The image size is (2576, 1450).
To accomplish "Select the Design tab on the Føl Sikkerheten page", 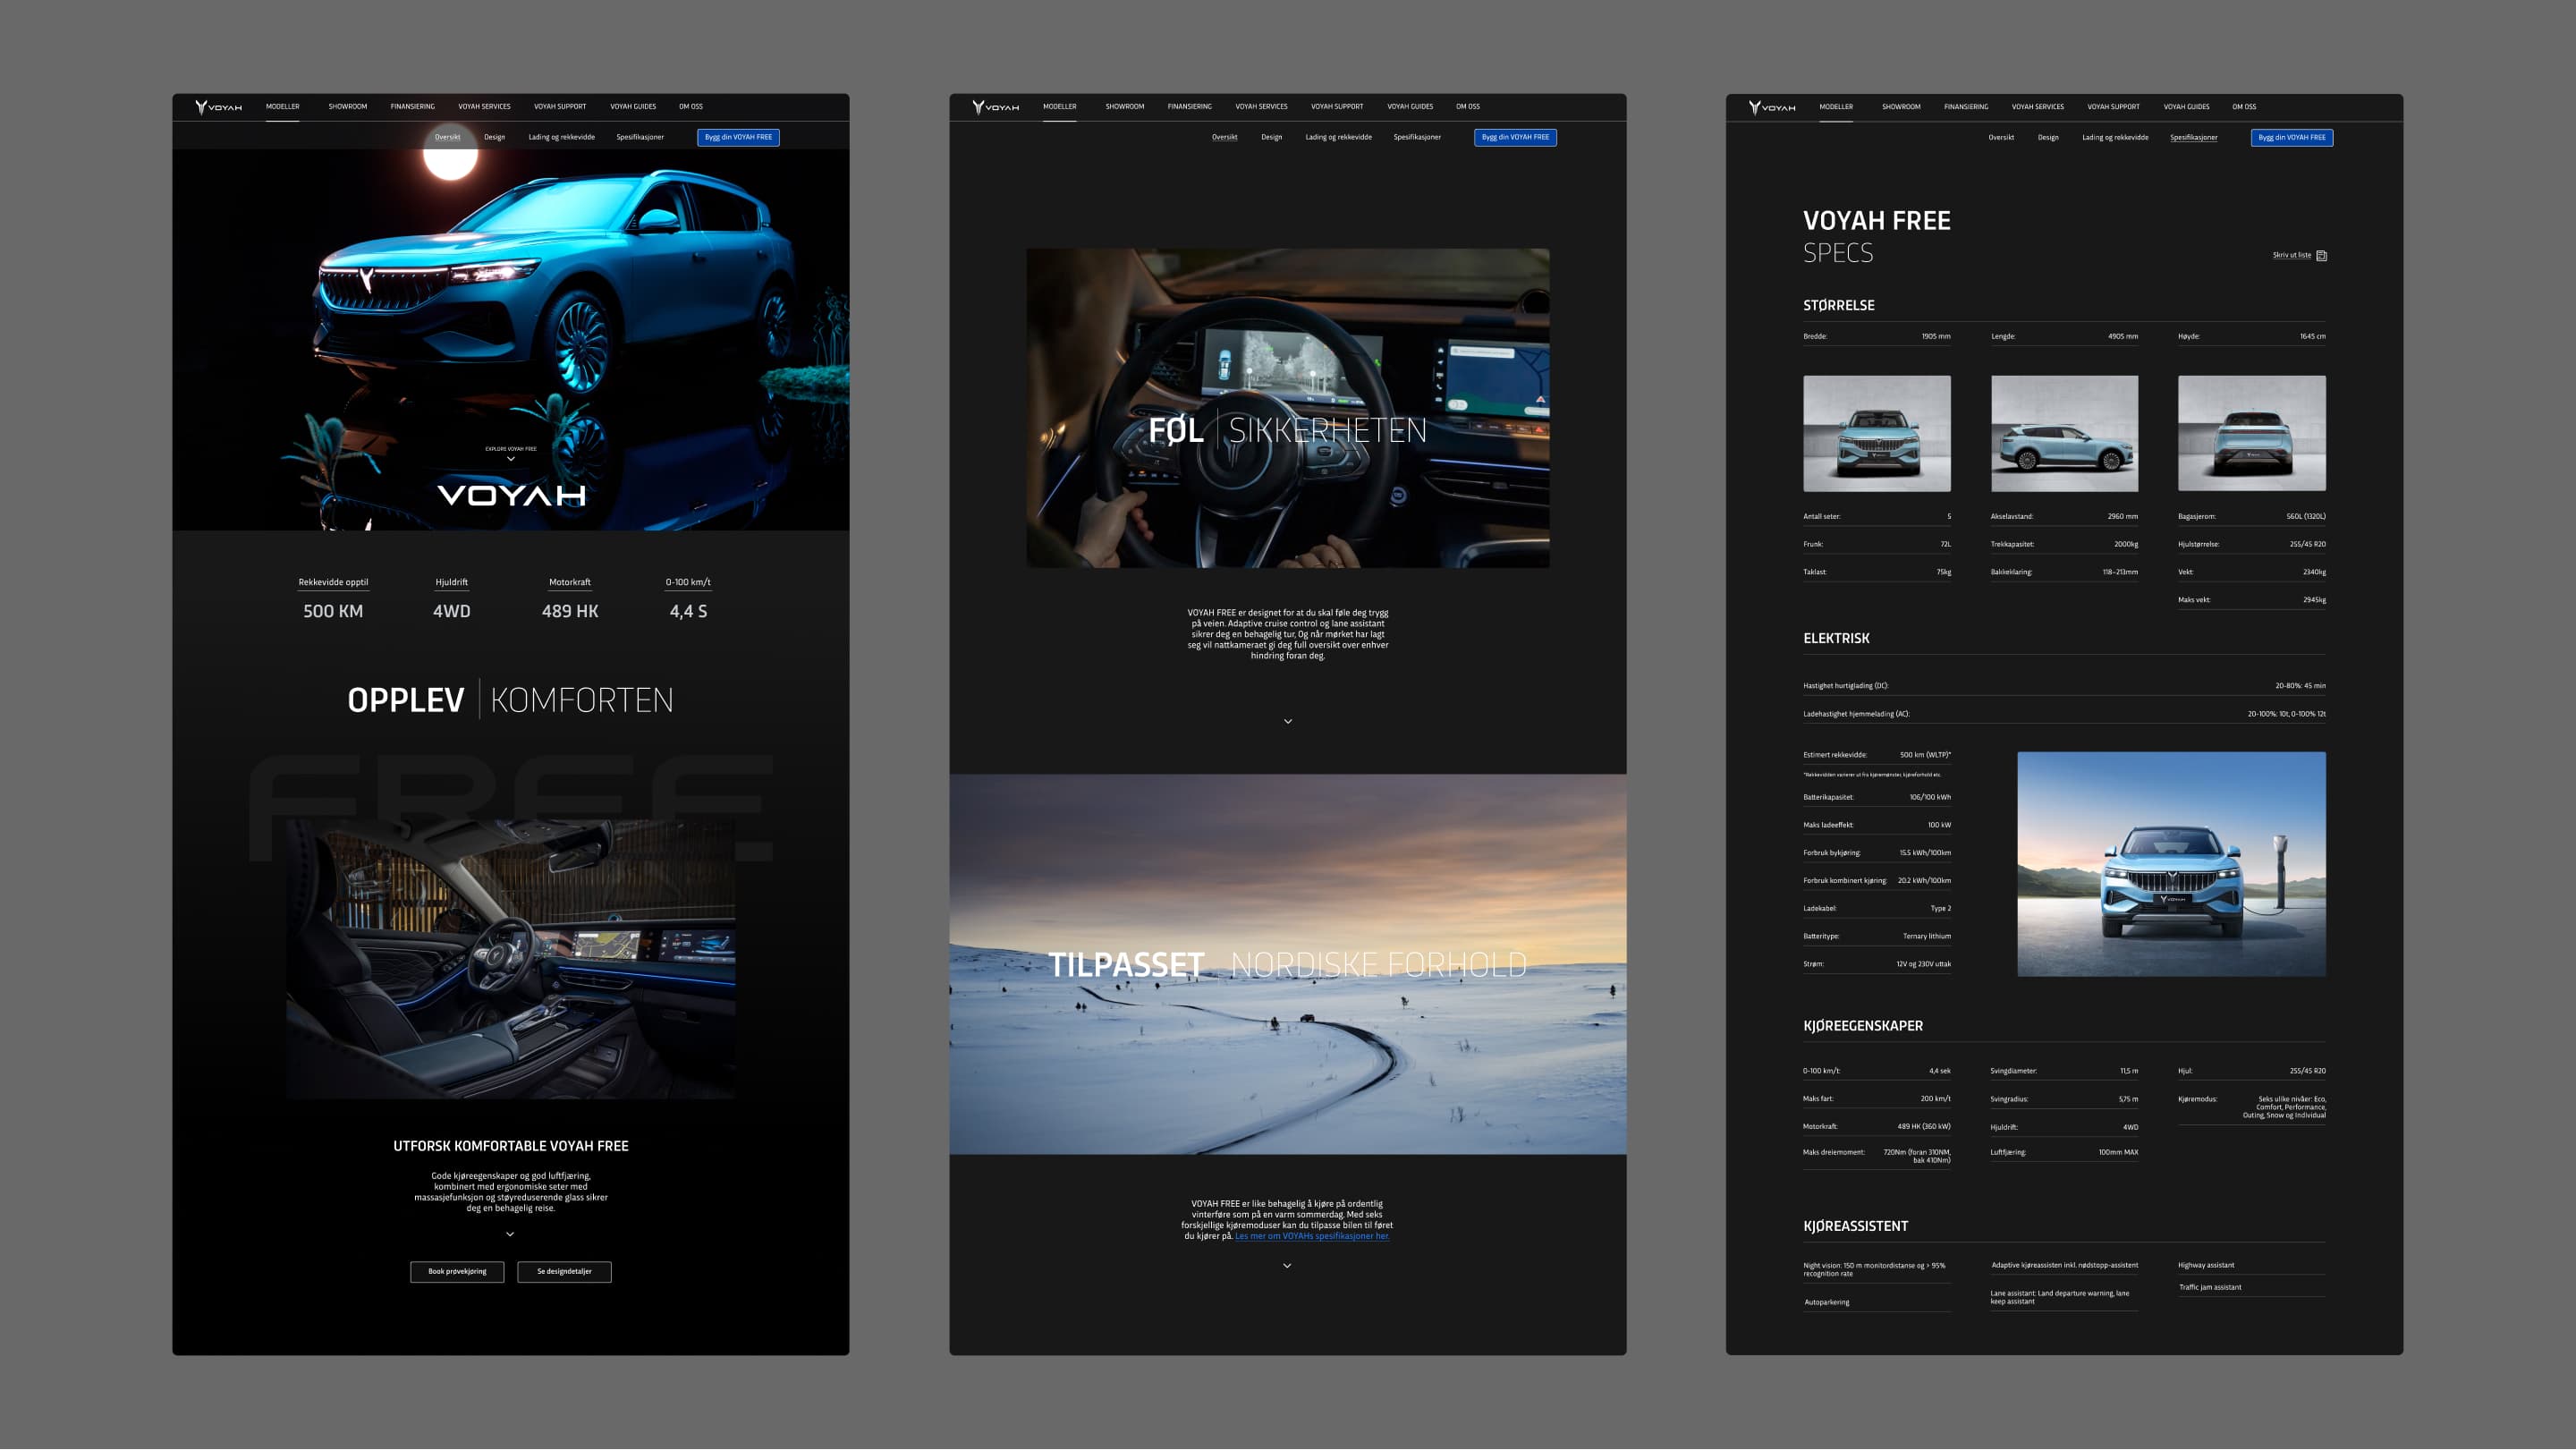I will (x=1272, y=137).
